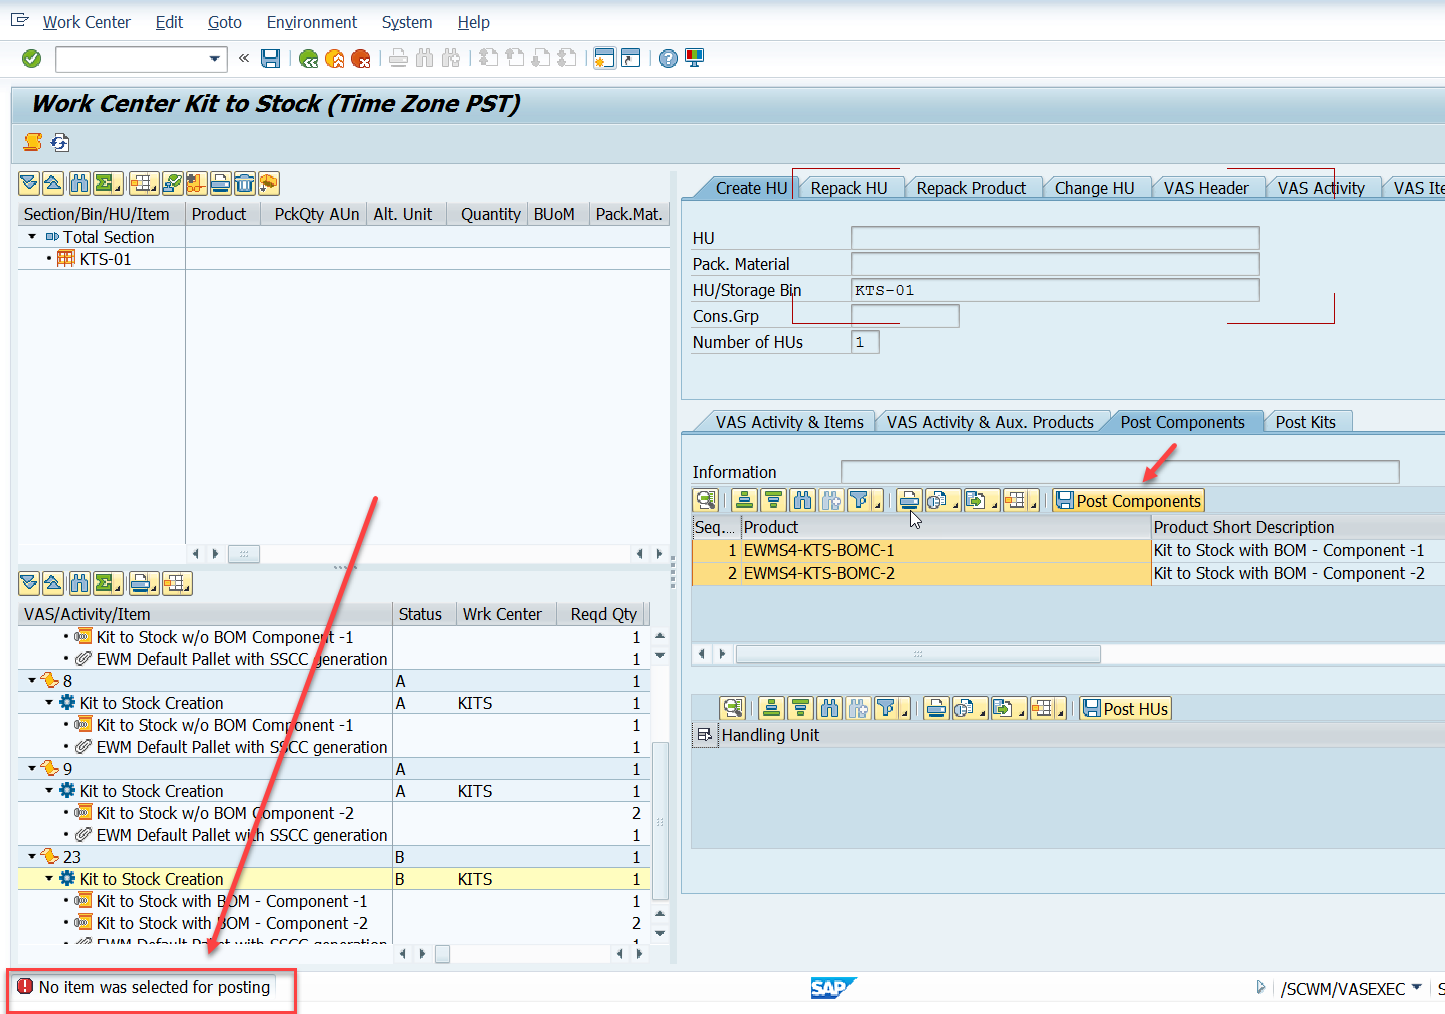The height and width of the screenshot is (1014, 1445).
Task: Click Collapse All in the HU tree toolbar
Action: (53, 183)
